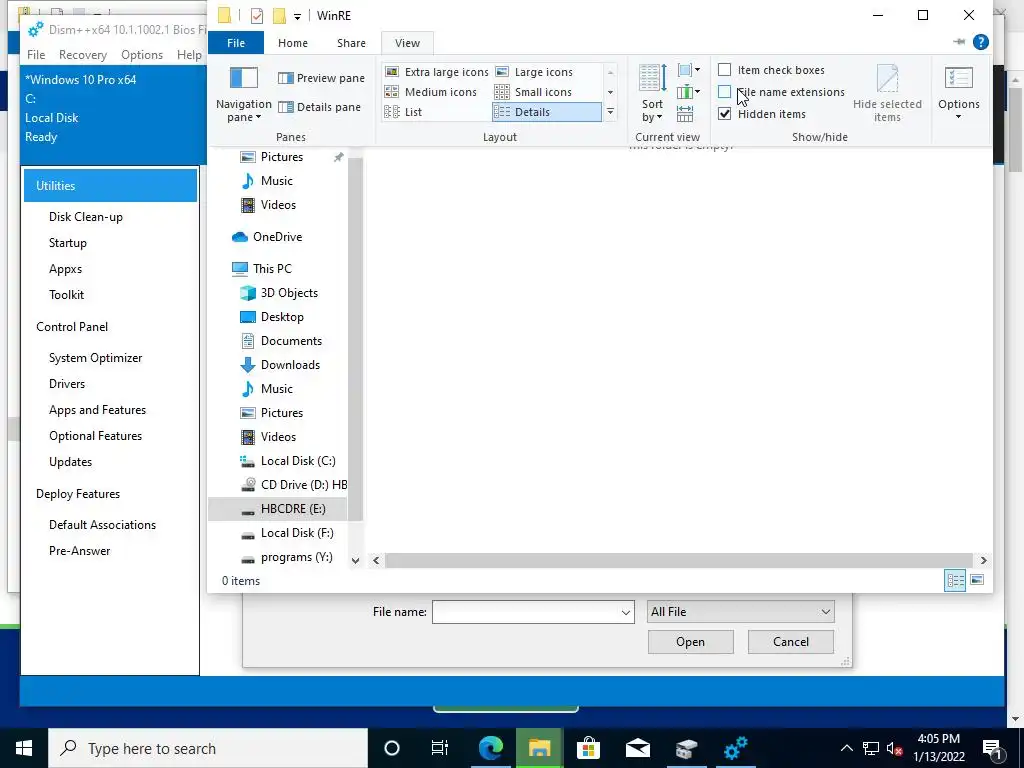The width and height of the screenshot is (1024, 768).
Task: Select Downloads under This PC
Action: tap(281, 365)
